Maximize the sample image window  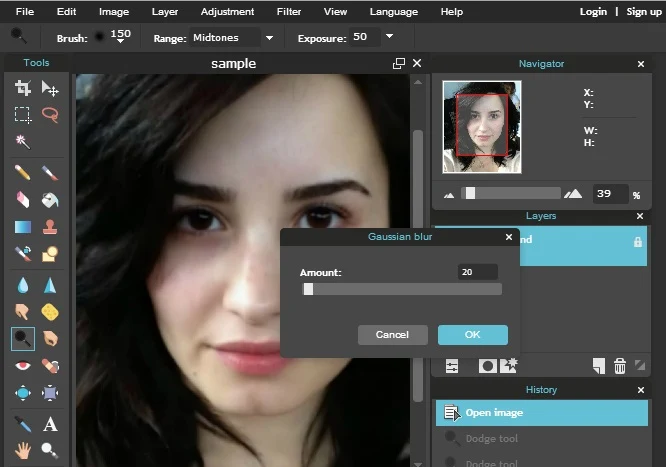click(399, 63)
